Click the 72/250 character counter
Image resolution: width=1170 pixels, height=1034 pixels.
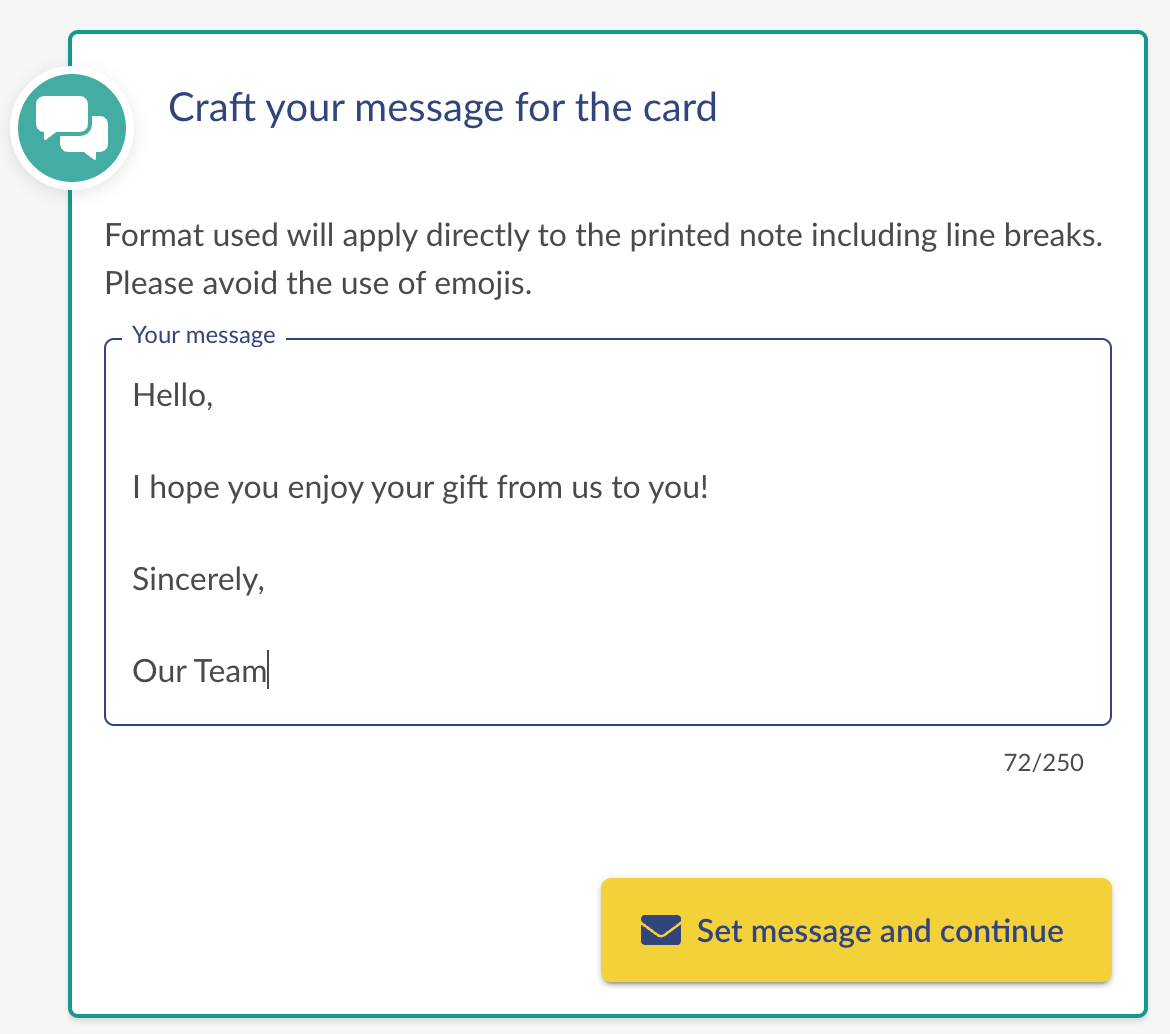click(1043, 762)
